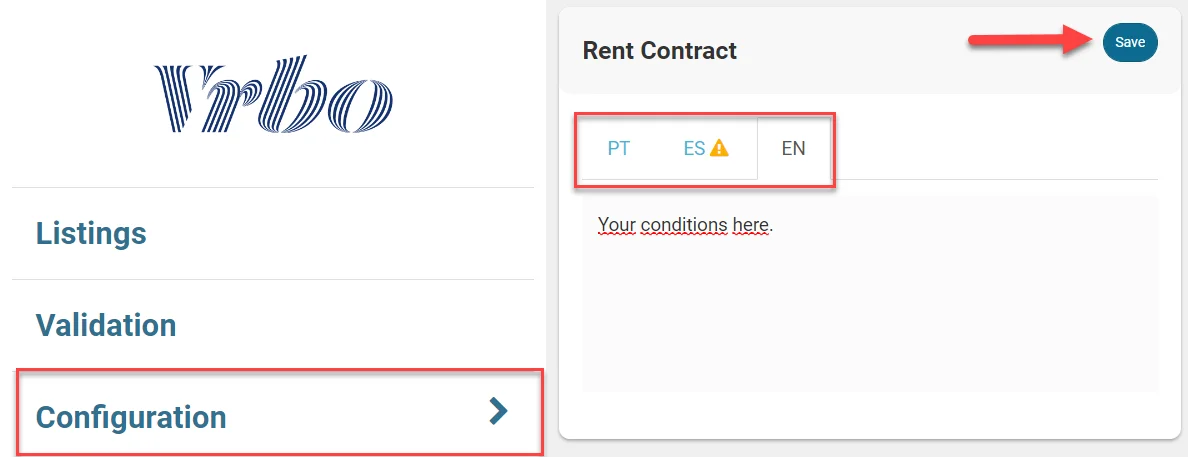Click the warning triangle on the ES tab
The image size is (1188, 457).
pos(719,149)
